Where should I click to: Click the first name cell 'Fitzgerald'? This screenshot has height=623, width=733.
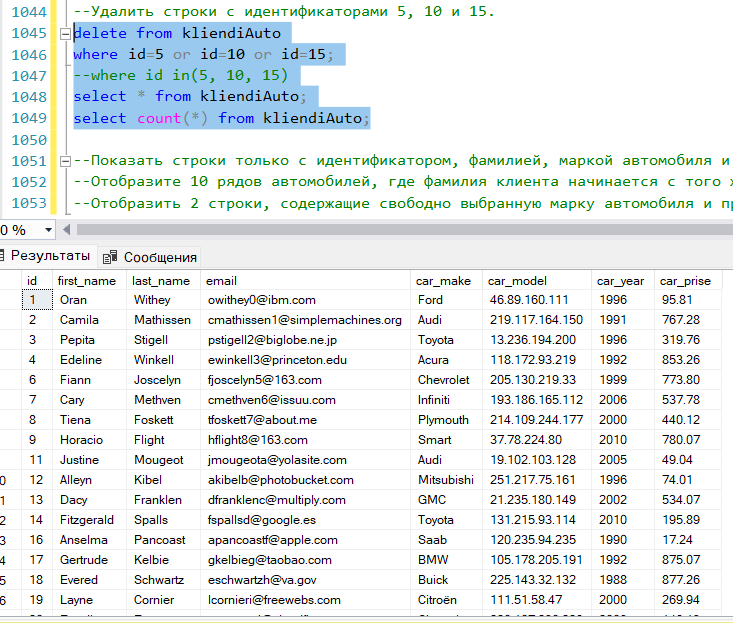point(87,520)
